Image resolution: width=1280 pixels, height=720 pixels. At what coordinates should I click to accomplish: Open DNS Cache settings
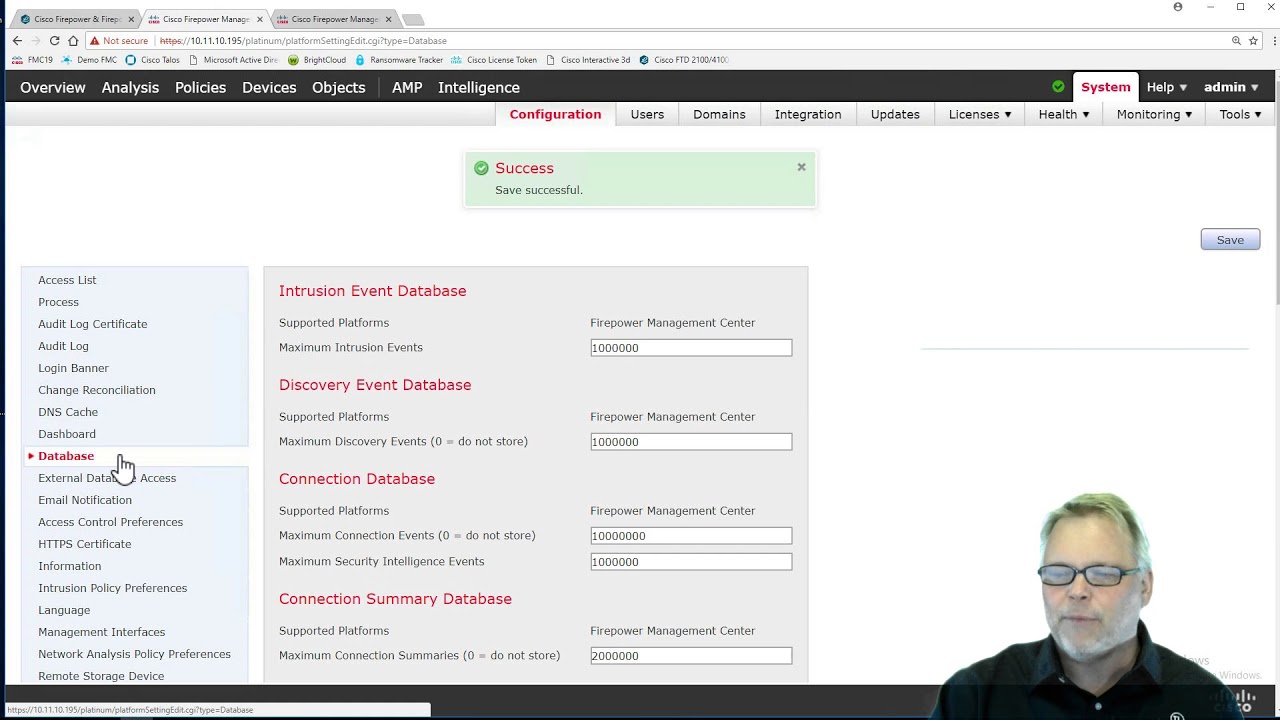[68, 412]
